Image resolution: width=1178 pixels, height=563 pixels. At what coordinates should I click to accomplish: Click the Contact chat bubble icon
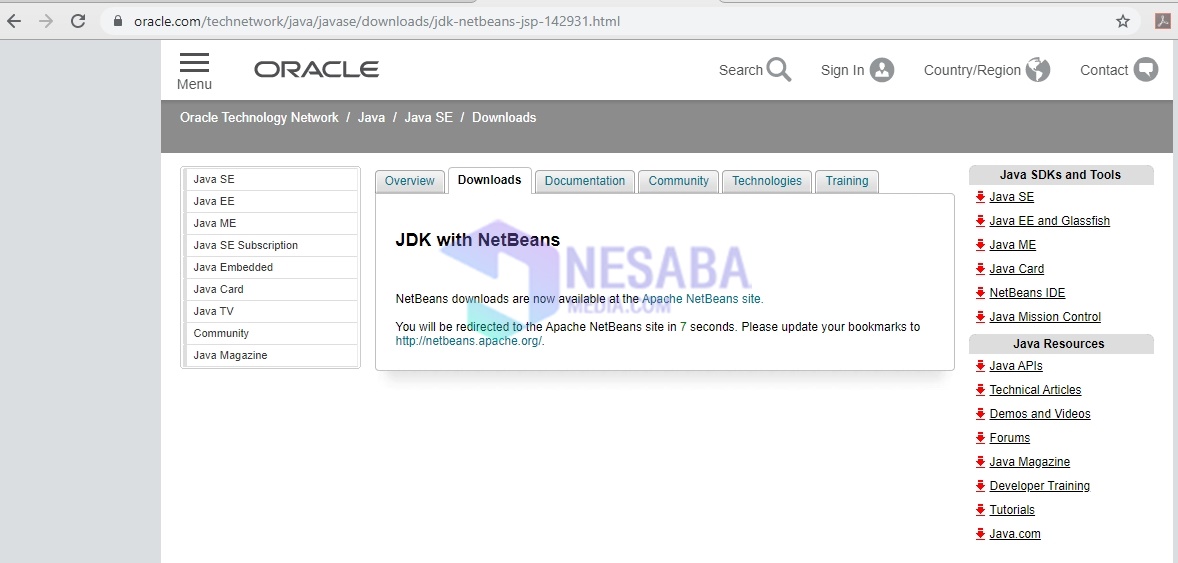tap(1146, 70)
